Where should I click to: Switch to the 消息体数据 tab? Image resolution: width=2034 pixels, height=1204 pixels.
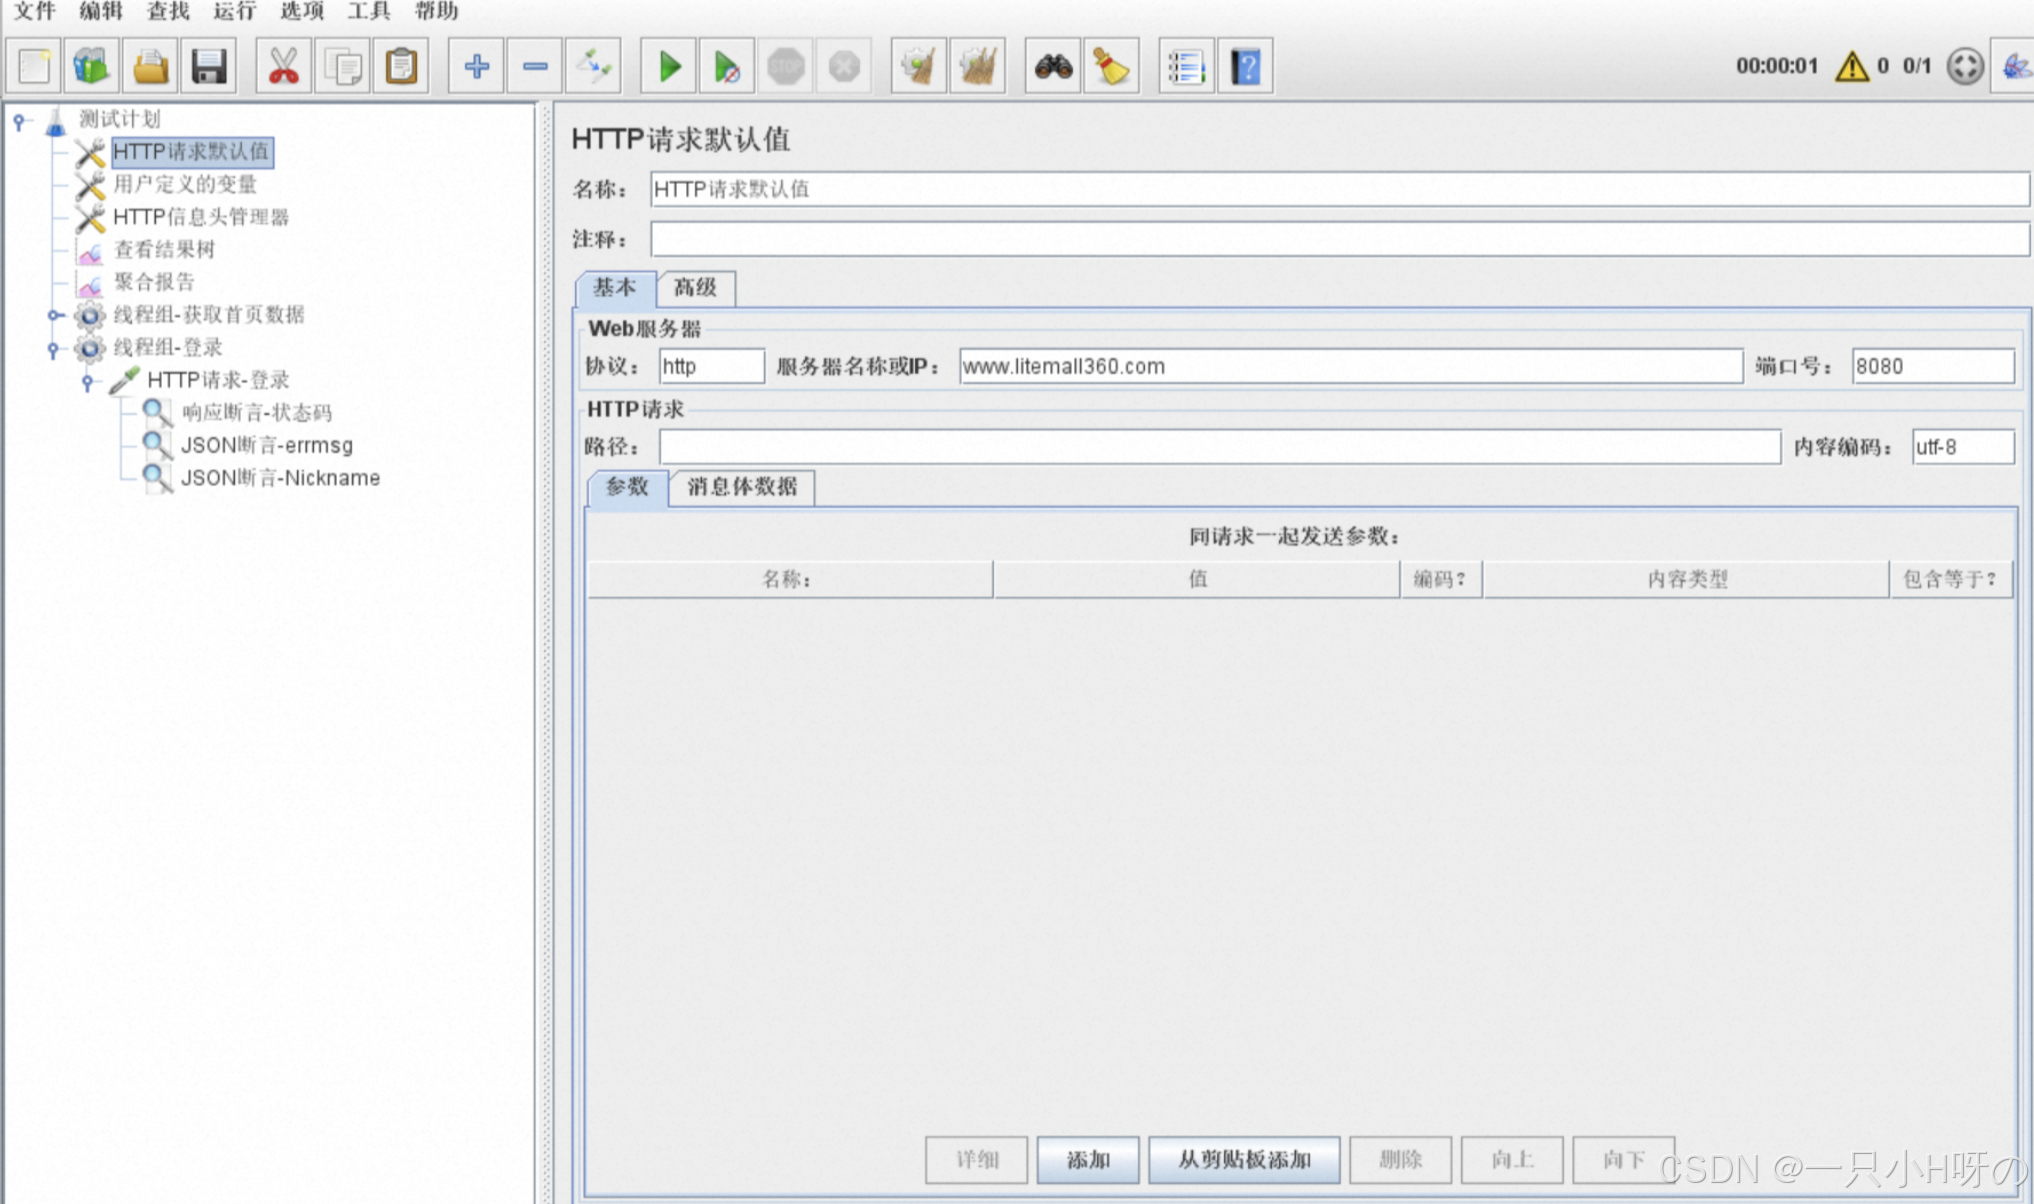coord(741,487)
